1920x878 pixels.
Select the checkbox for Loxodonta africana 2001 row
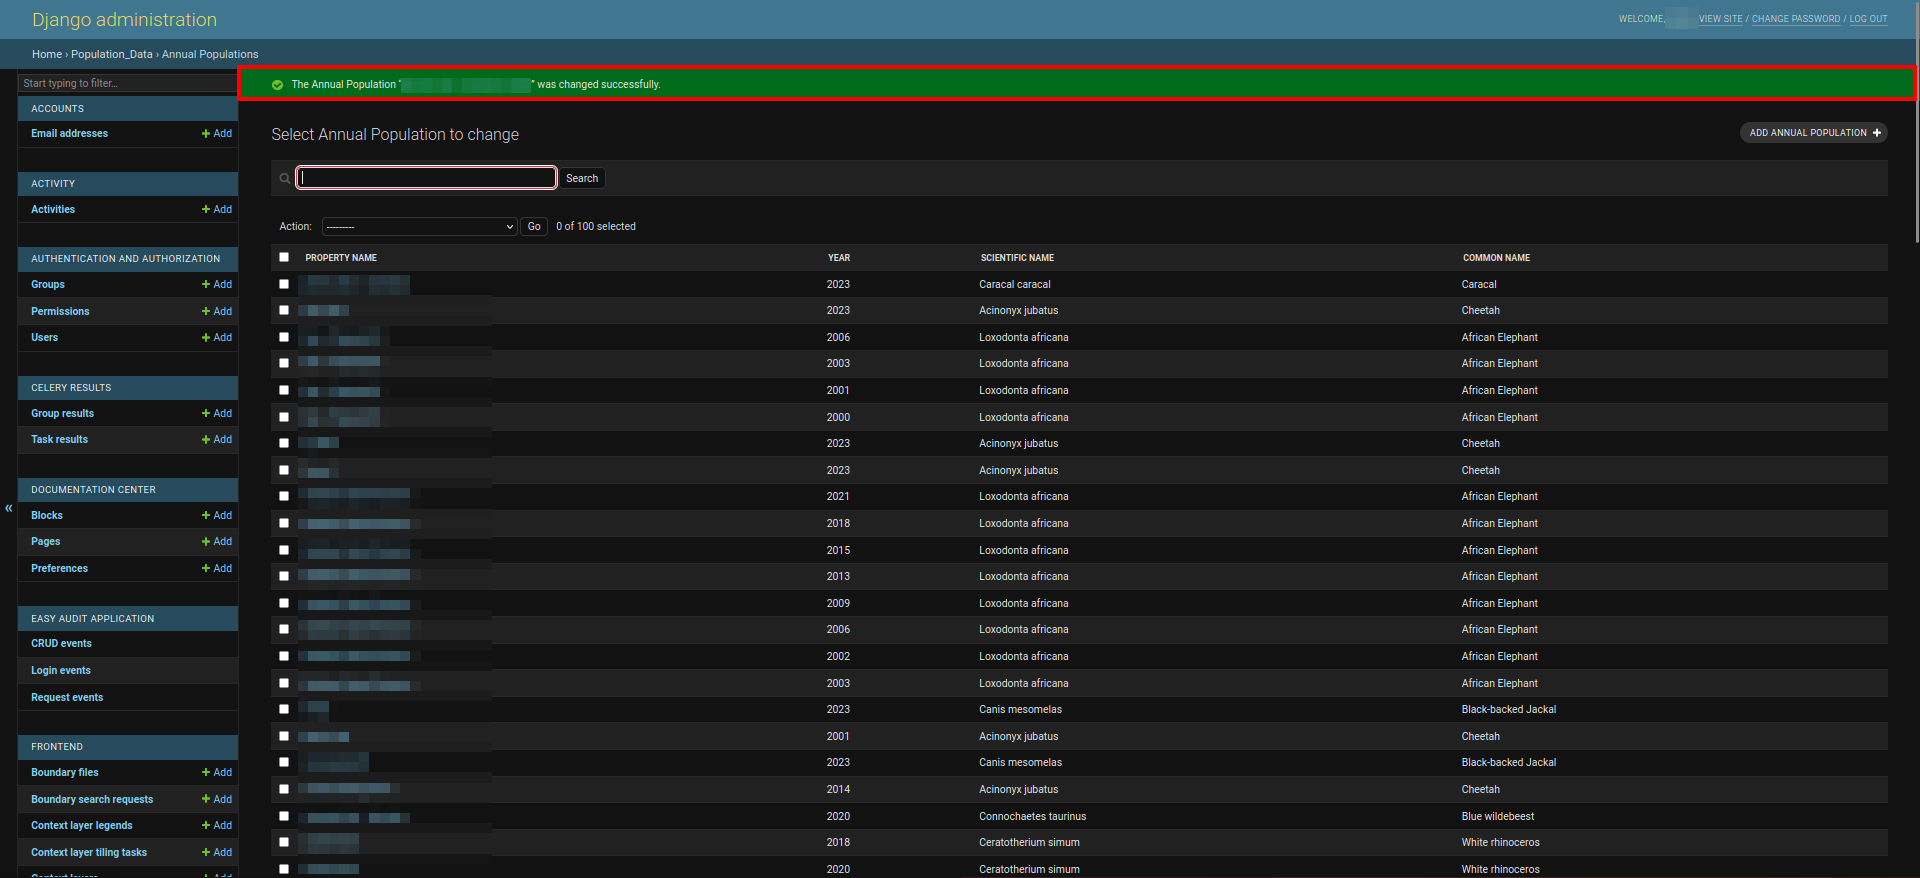tap(284, 390)
